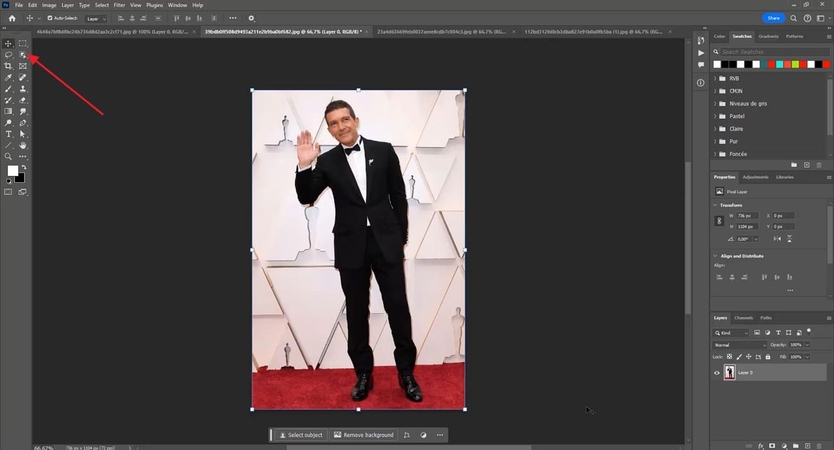Select the Eyedropper tool

pos(8,78)
